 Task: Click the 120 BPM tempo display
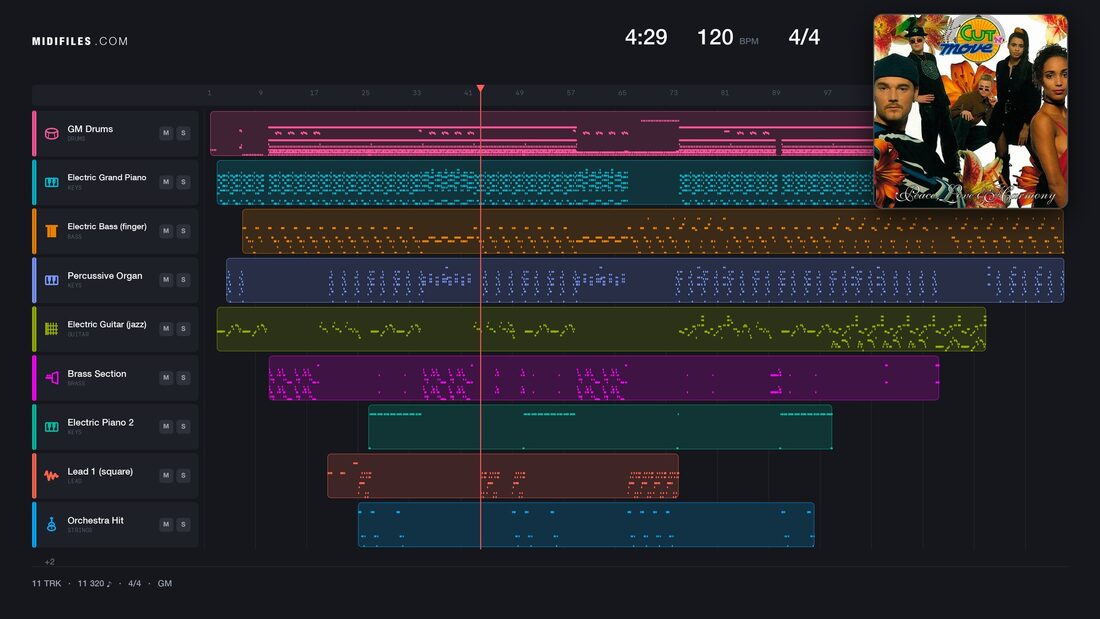(727, 37)
